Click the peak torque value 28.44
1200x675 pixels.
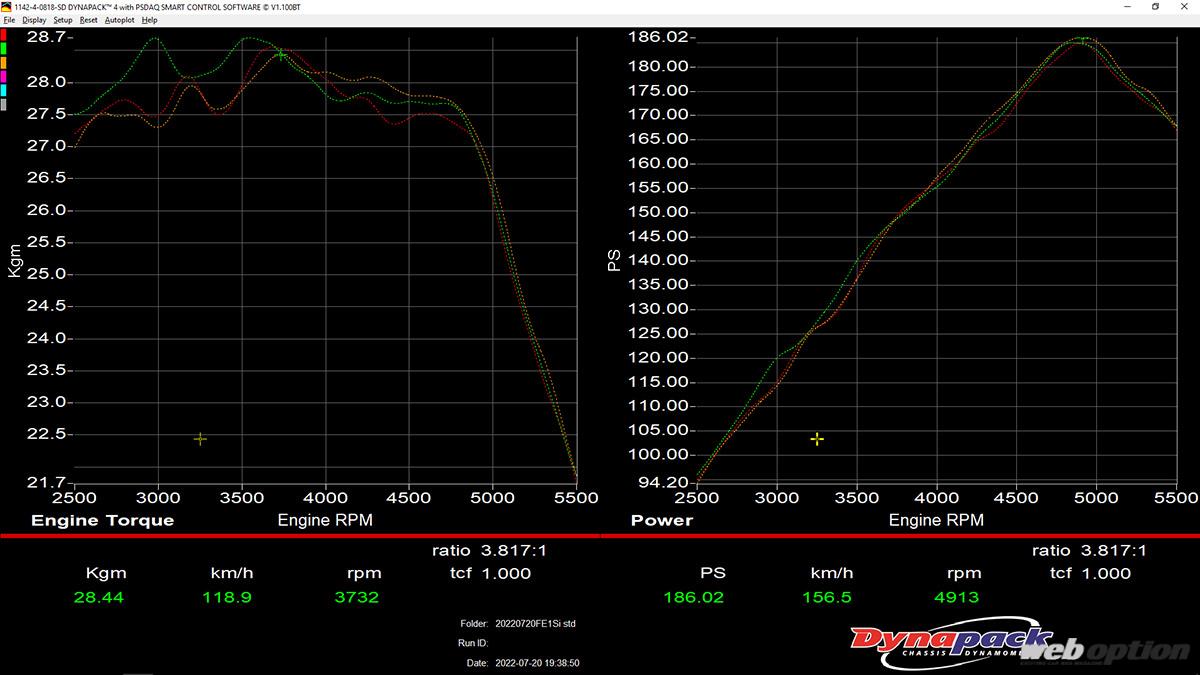click(x=94, y=598)
